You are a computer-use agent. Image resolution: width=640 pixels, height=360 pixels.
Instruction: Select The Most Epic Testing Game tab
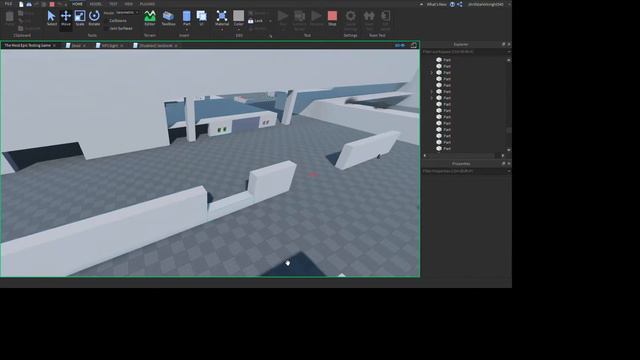pyautogui.click(x=28, y=45)
